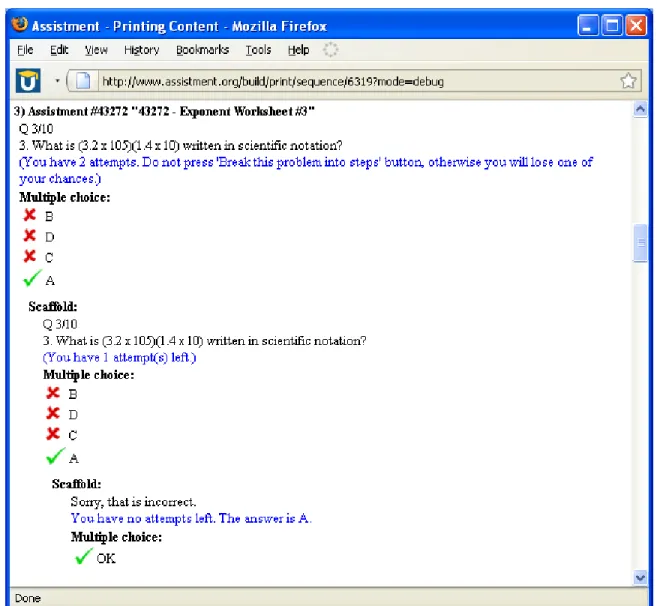Screen dimensions: 657x606
Task: Bookmark this page with the star icon
Action: (x=628, y=80)
